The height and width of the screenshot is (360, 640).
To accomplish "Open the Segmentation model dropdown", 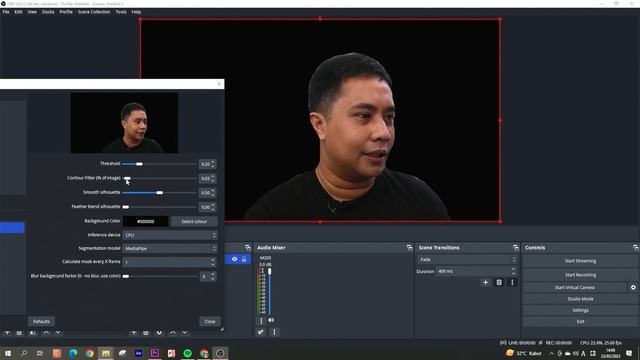I will pos(170,248).
